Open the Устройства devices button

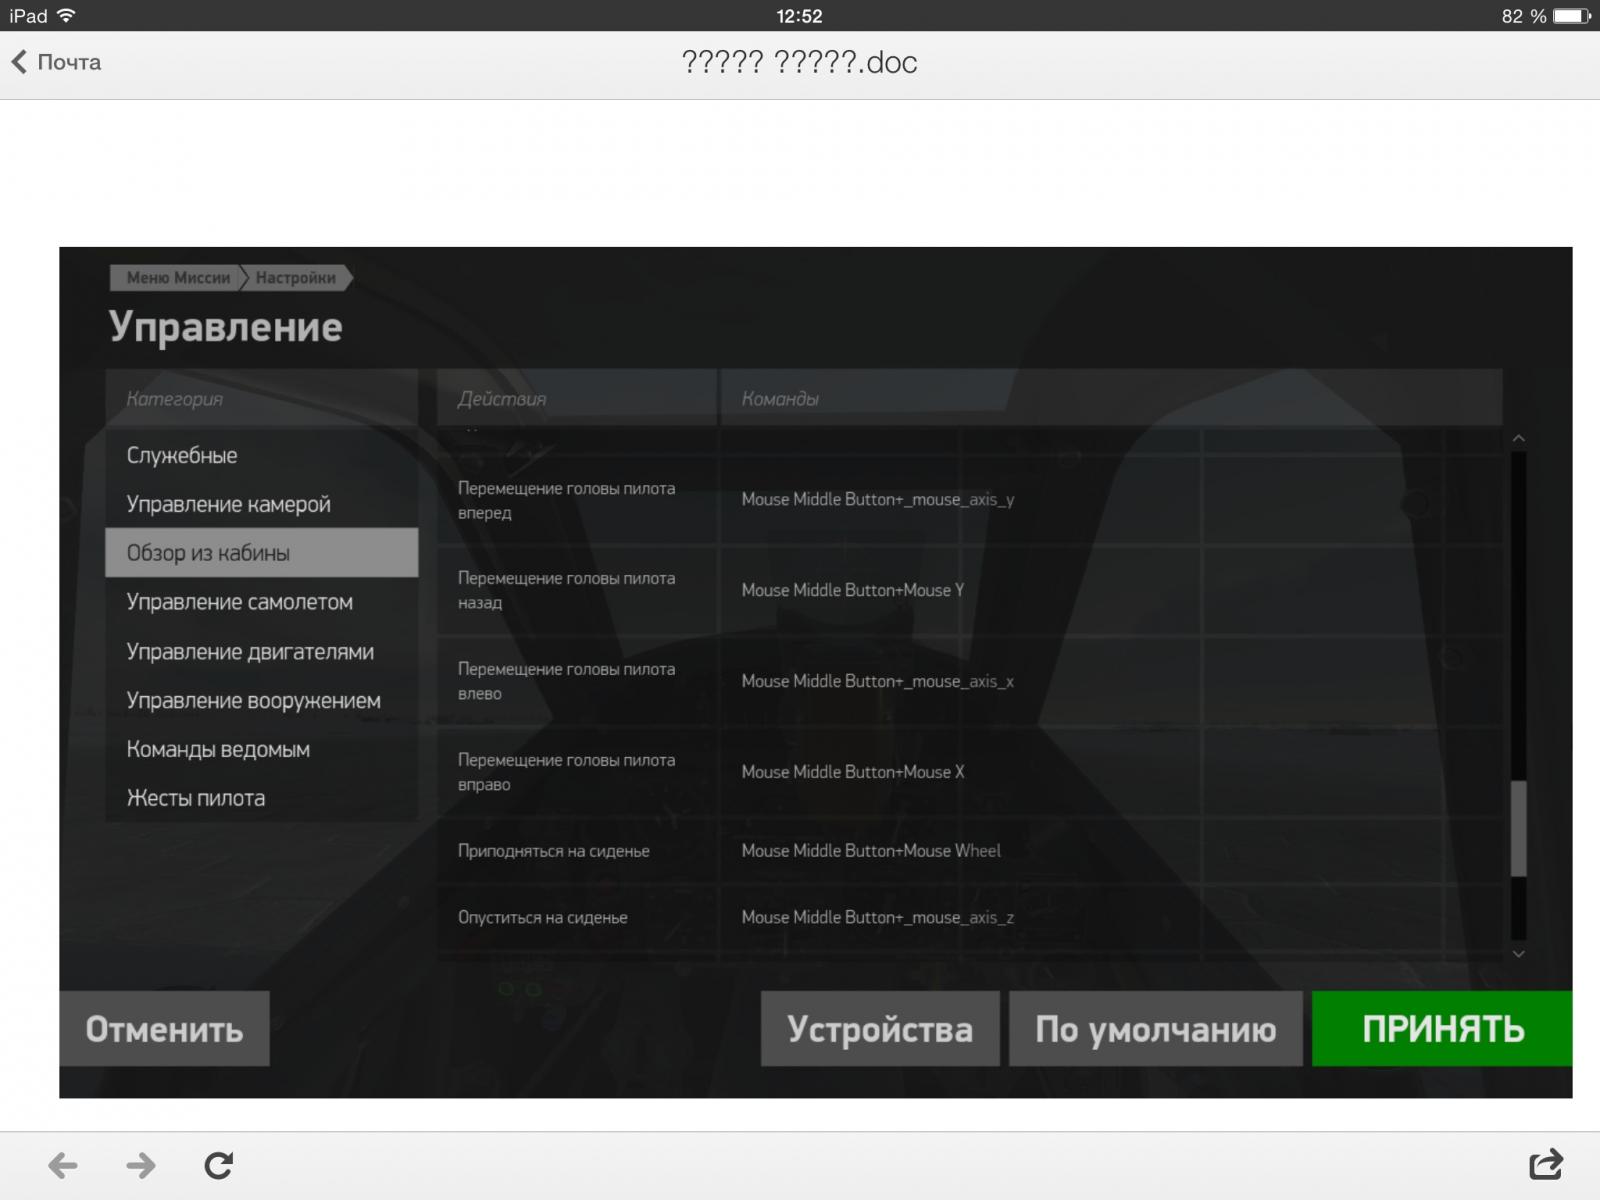click(880, 1028)
